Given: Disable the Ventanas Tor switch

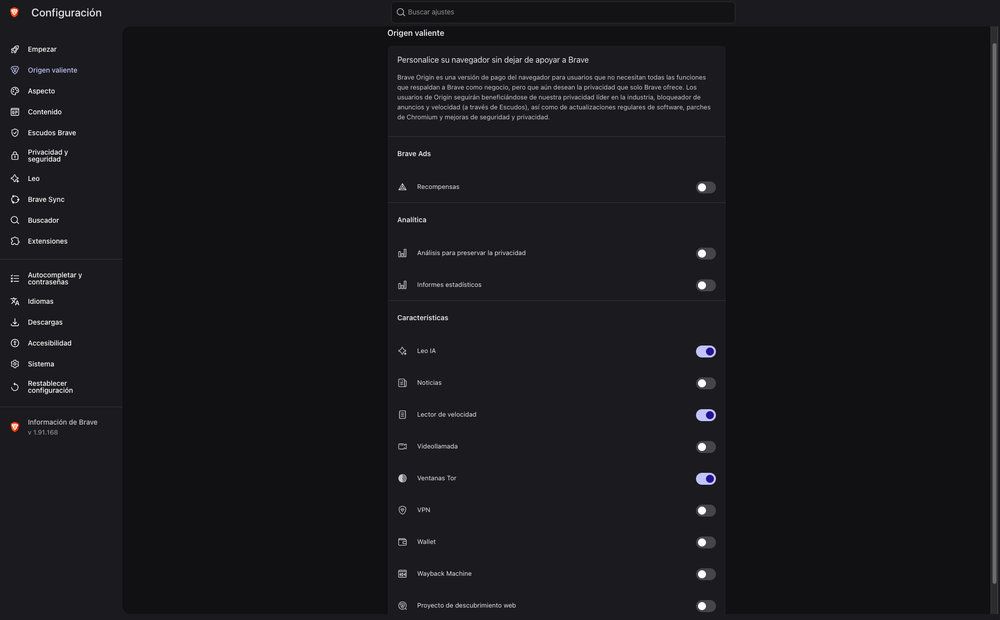Looking at the screenshot, I should point(705,479).
